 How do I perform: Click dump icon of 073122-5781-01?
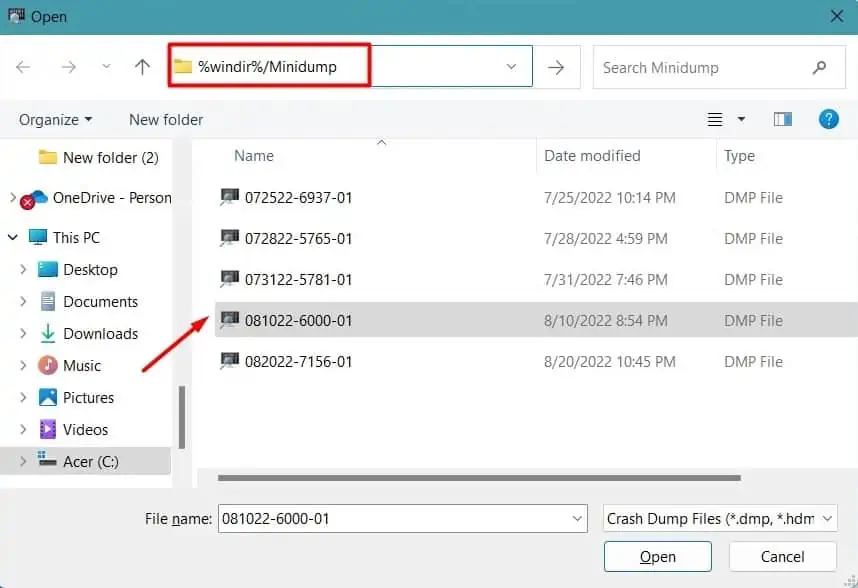229,279
